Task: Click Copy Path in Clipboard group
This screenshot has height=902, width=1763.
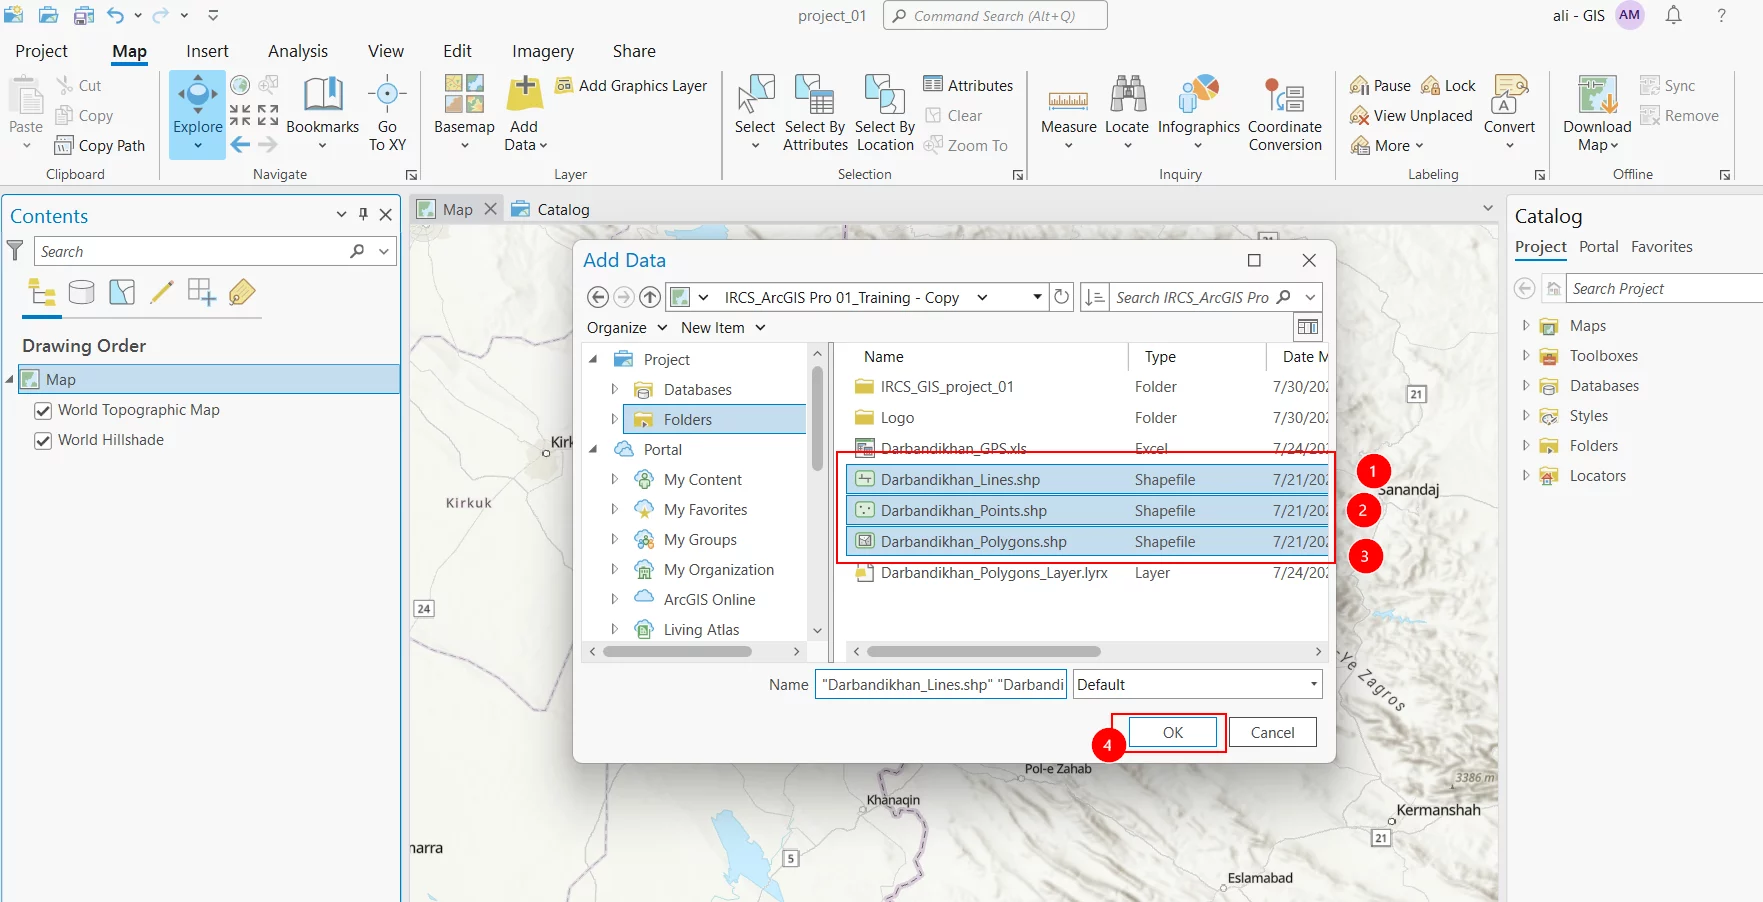Action: 100,146
